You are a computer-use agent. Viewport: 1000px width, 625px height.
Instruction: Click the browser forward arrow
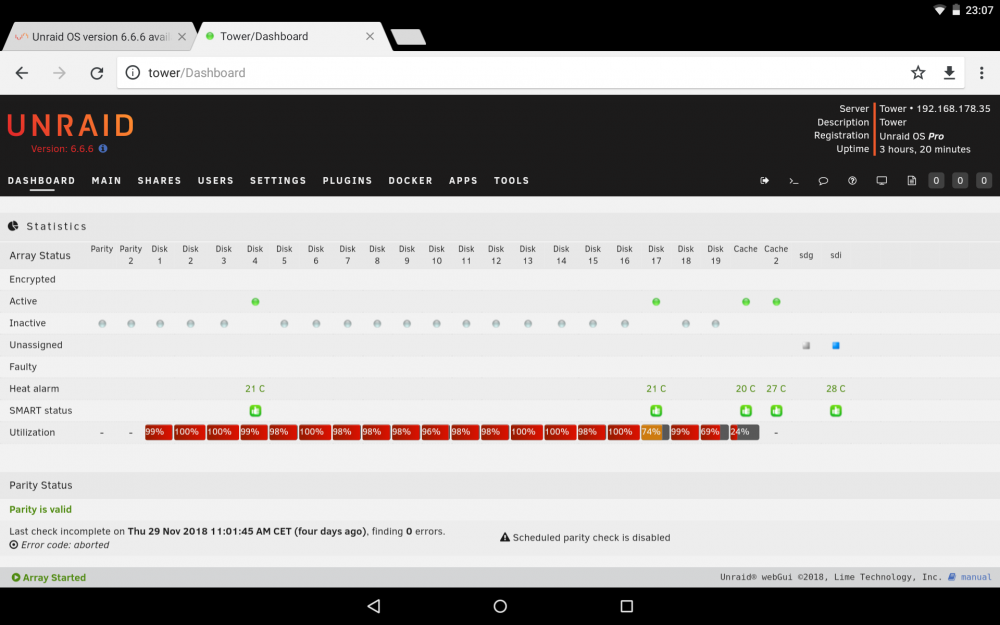(x=59, y=73)
